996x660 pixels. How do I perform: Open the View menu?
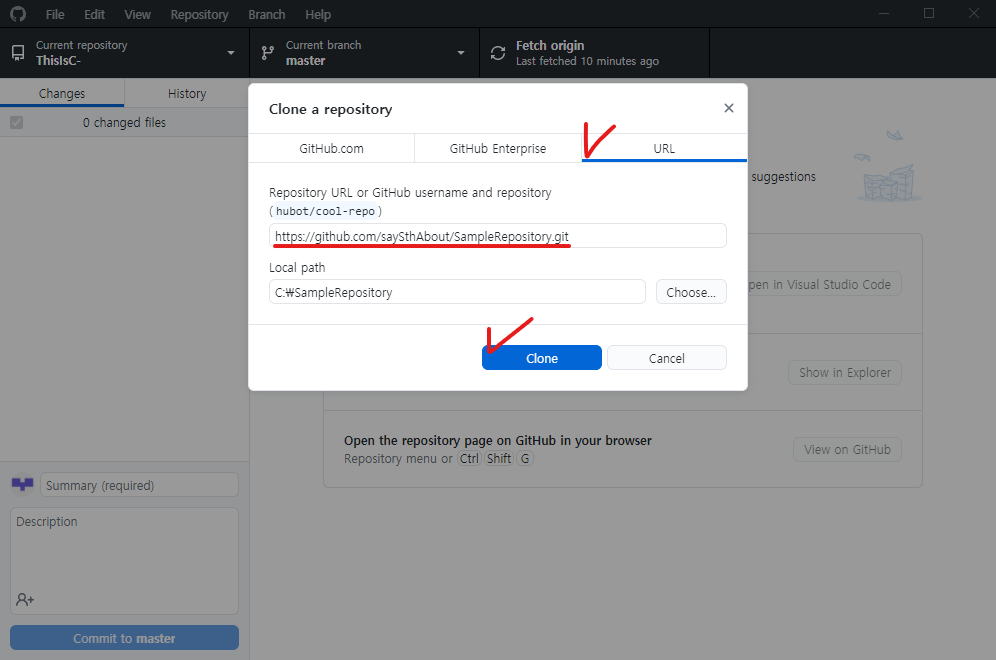click(x=137, y=14)
